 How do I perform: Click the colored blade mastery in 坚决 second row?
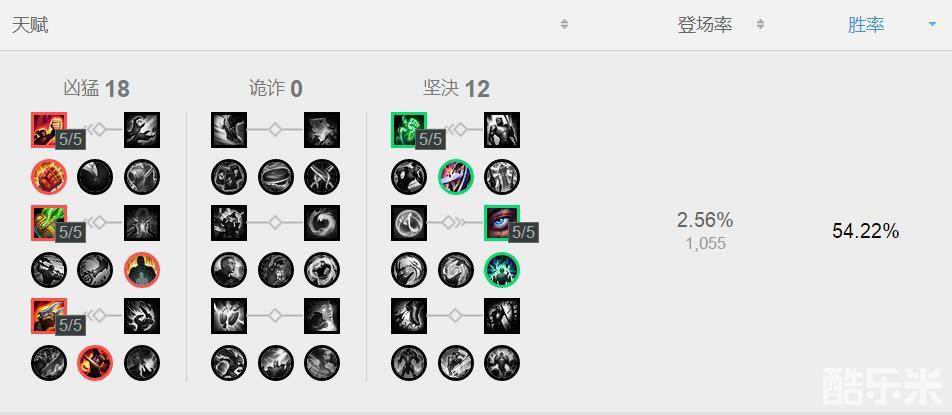456,177
